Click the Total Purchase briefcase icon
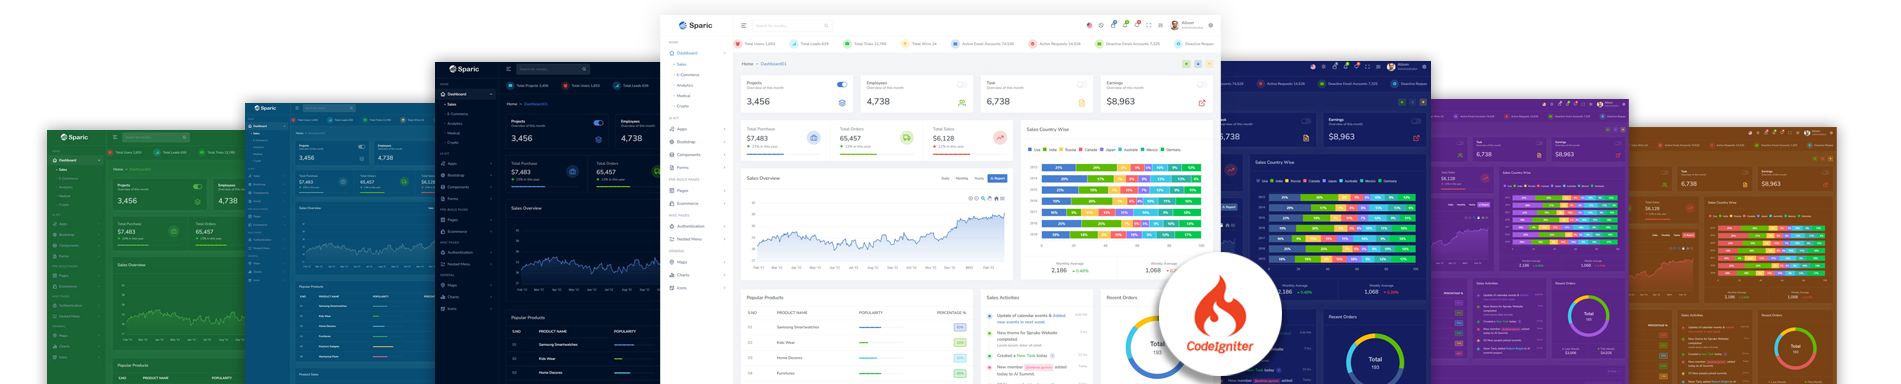 pos(814,137)
